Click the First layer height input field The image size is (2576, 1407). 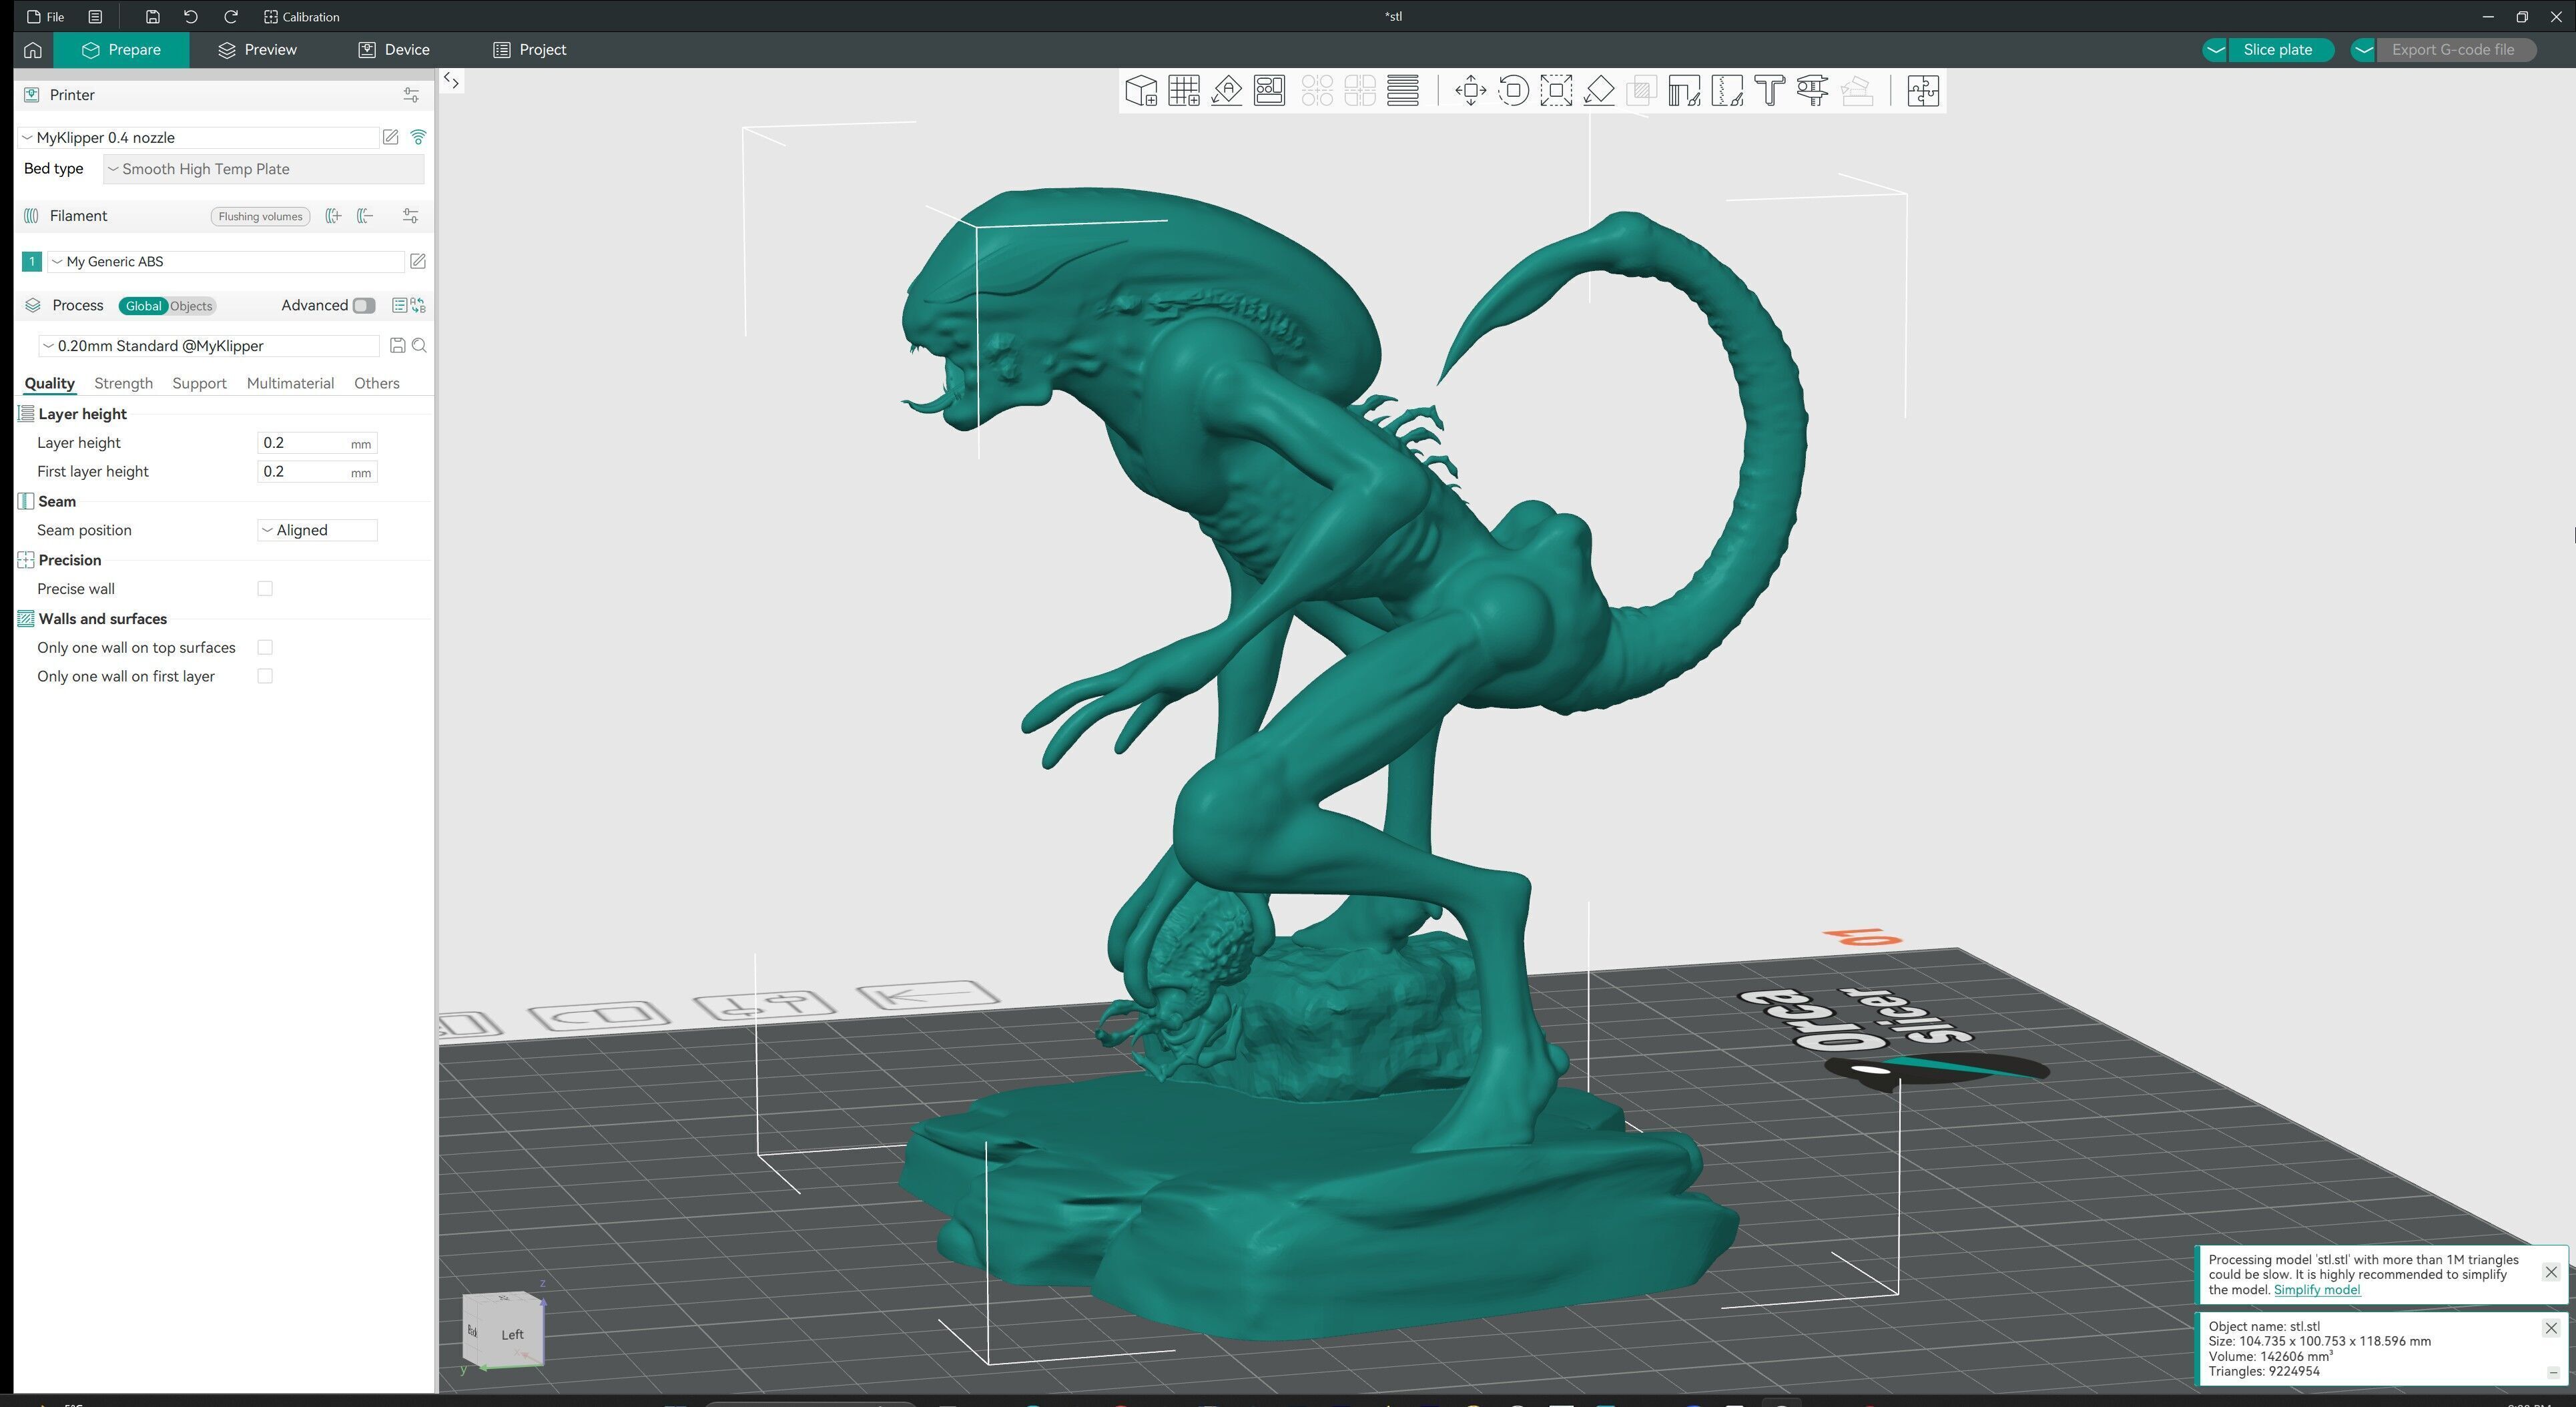coord(317,473)
